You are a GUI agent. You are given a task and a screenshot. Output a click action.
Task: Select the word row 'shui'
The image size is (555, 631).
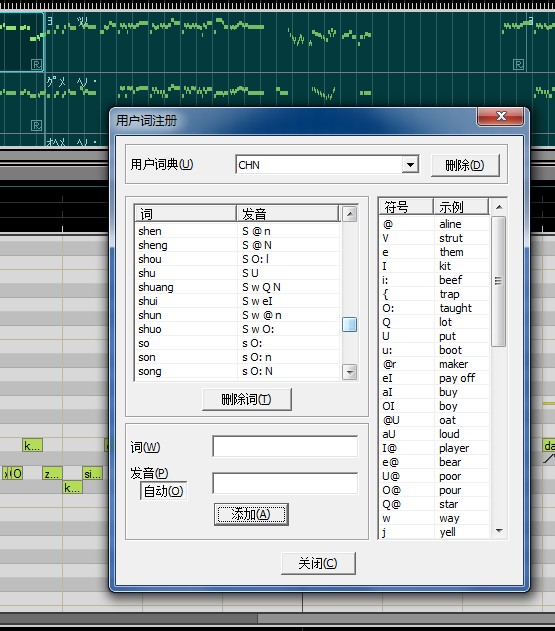tap(237, 301)
